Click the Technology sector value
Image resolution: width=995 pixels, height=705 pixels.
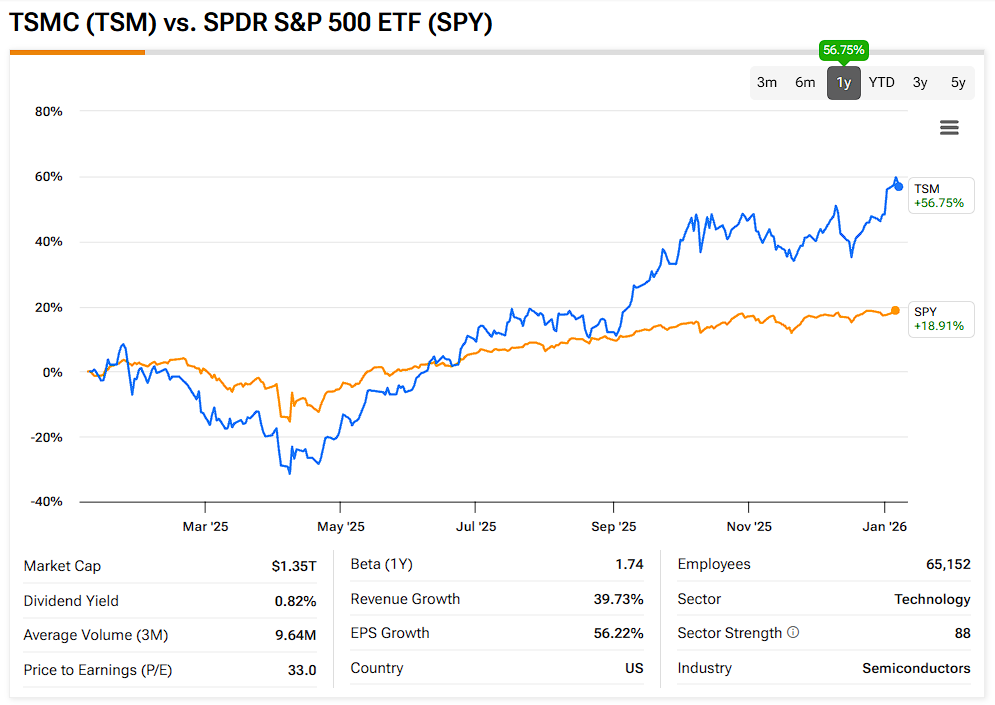(x=932, y=599)
